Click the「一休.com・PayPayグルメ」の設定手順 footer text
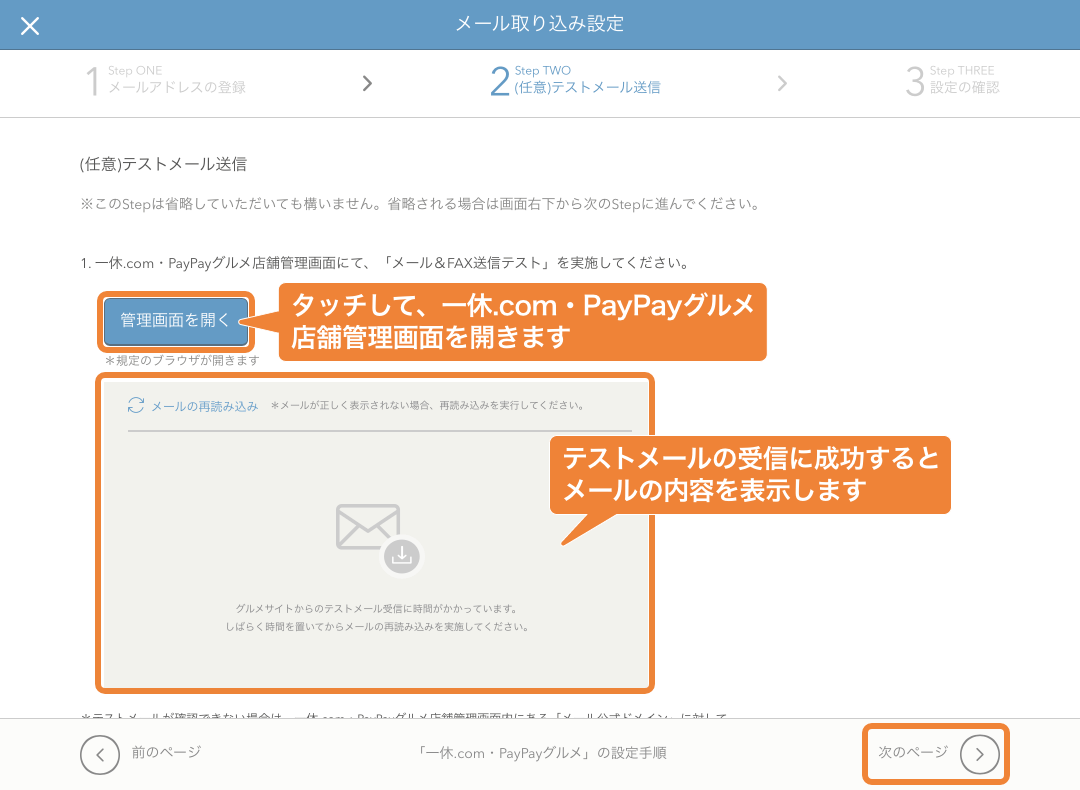The image size is (1080, 790). coord(541,753)
